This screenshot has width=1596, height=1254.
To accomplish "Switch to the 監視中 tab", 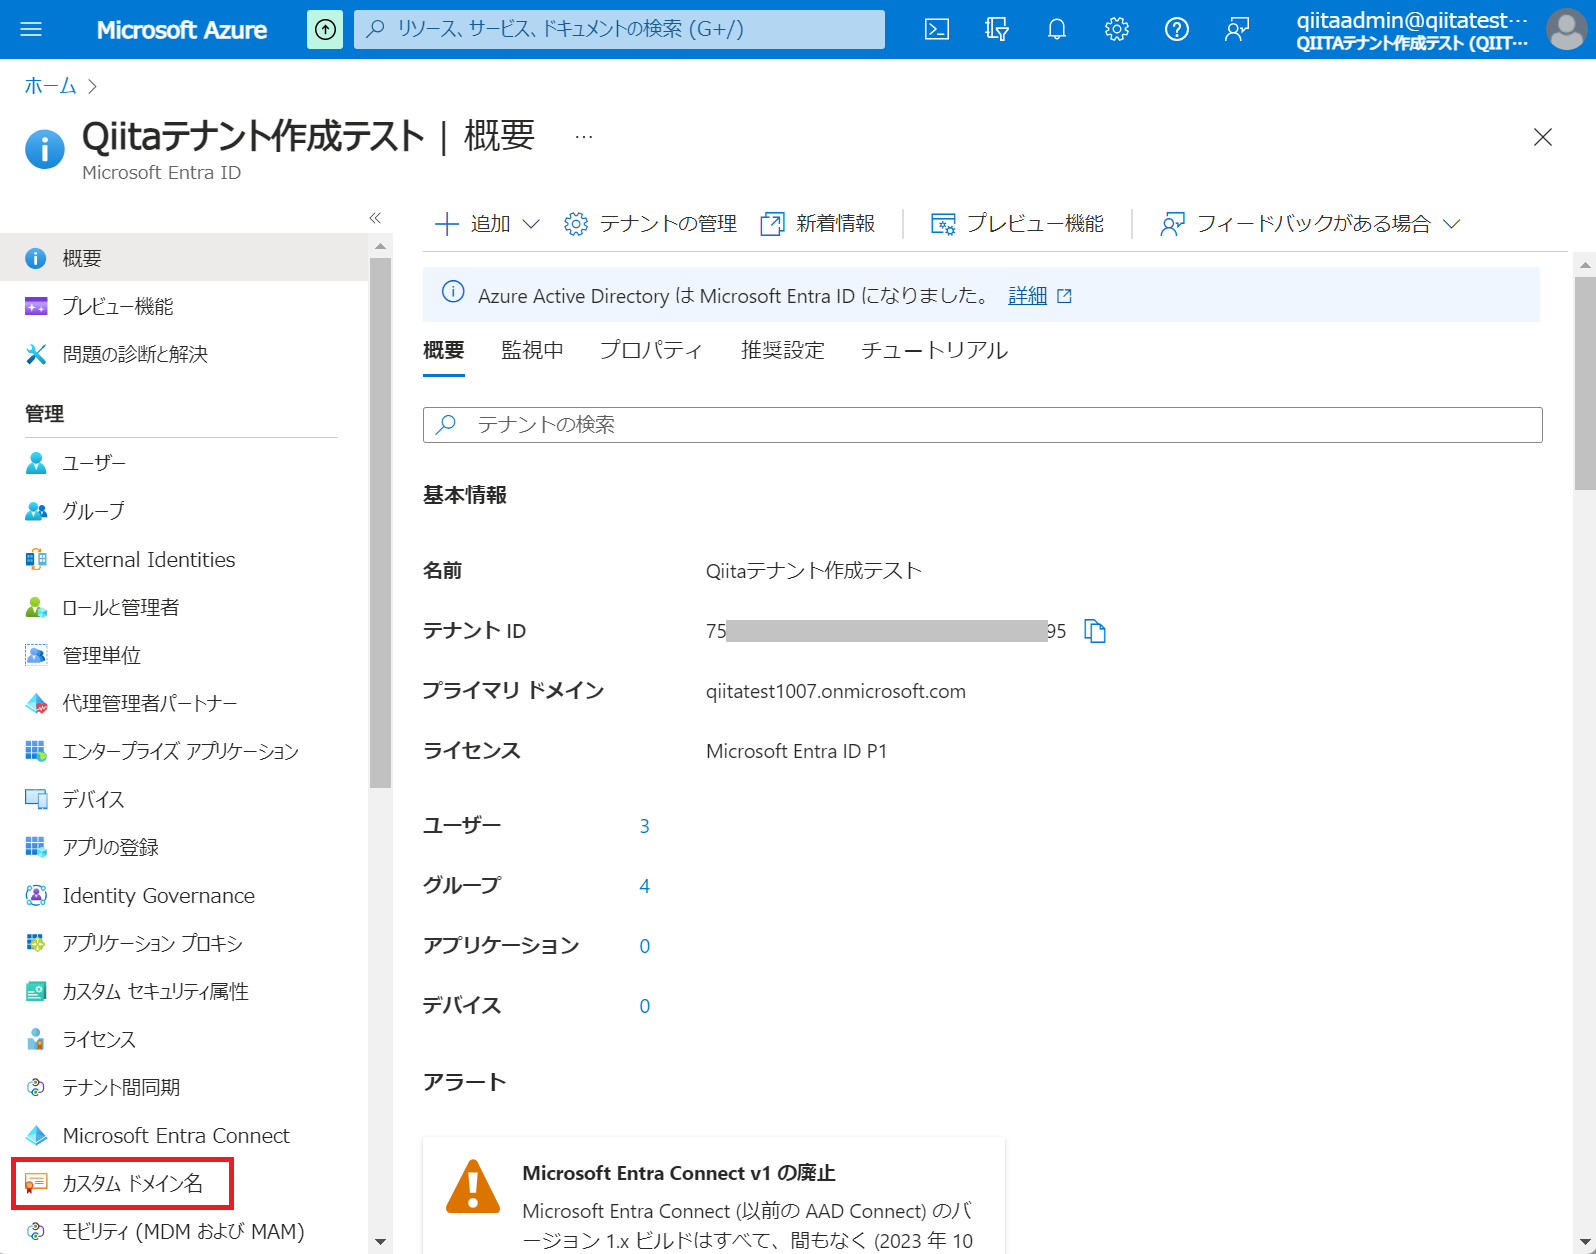I will [532, 351].
